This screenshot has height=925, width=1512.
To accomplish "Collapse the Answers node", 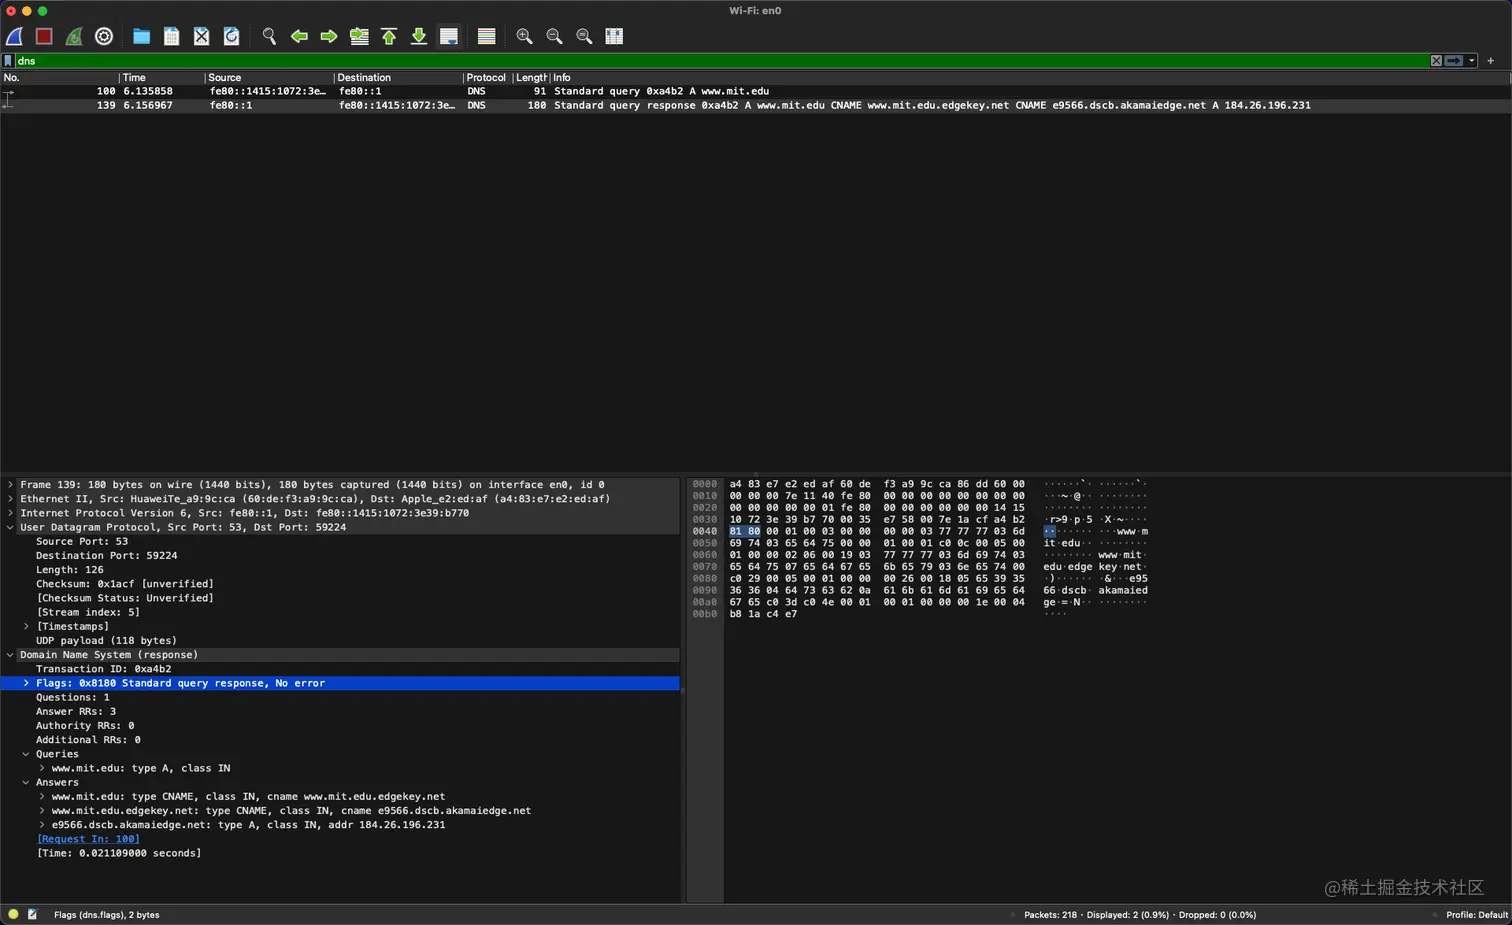I will click(x=26, y=783).
